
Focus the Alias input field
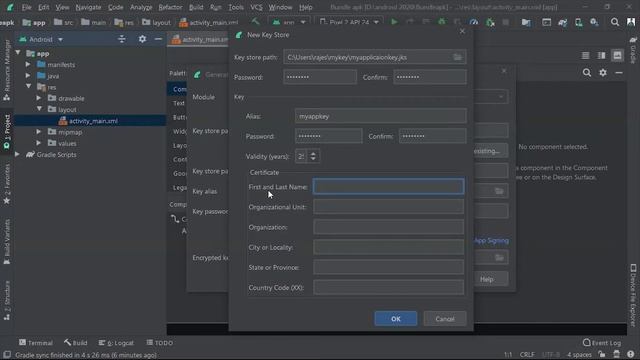click(x=380, y=116)
